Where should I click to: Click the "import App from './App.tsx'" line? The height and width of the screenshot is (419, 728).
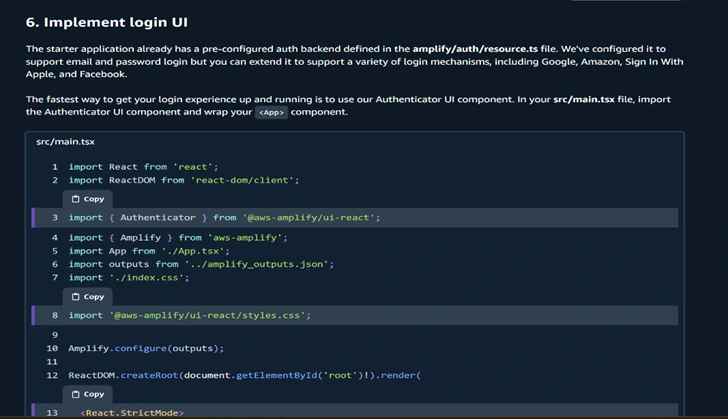tap(149, 251)
